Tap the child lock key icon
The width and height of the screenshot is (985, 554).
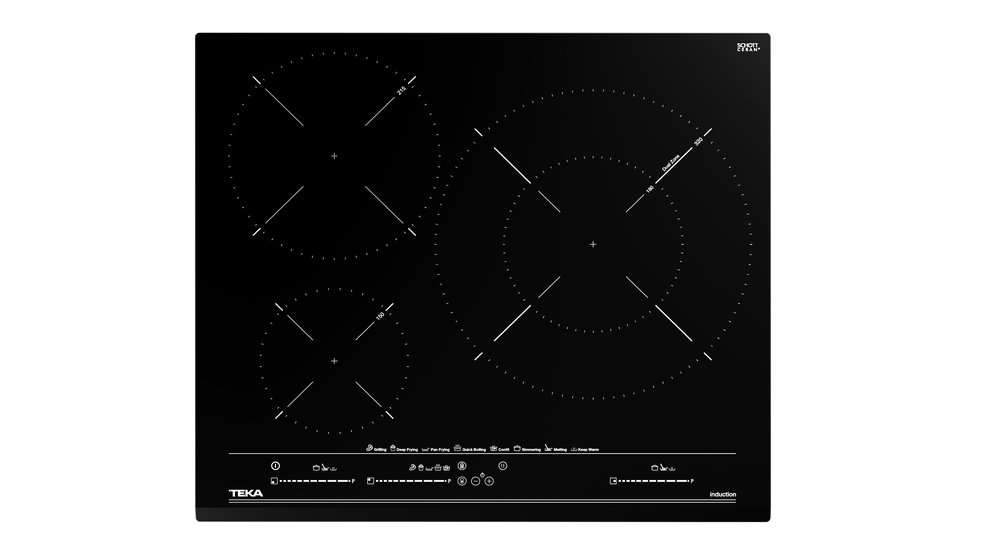point(462,481)
